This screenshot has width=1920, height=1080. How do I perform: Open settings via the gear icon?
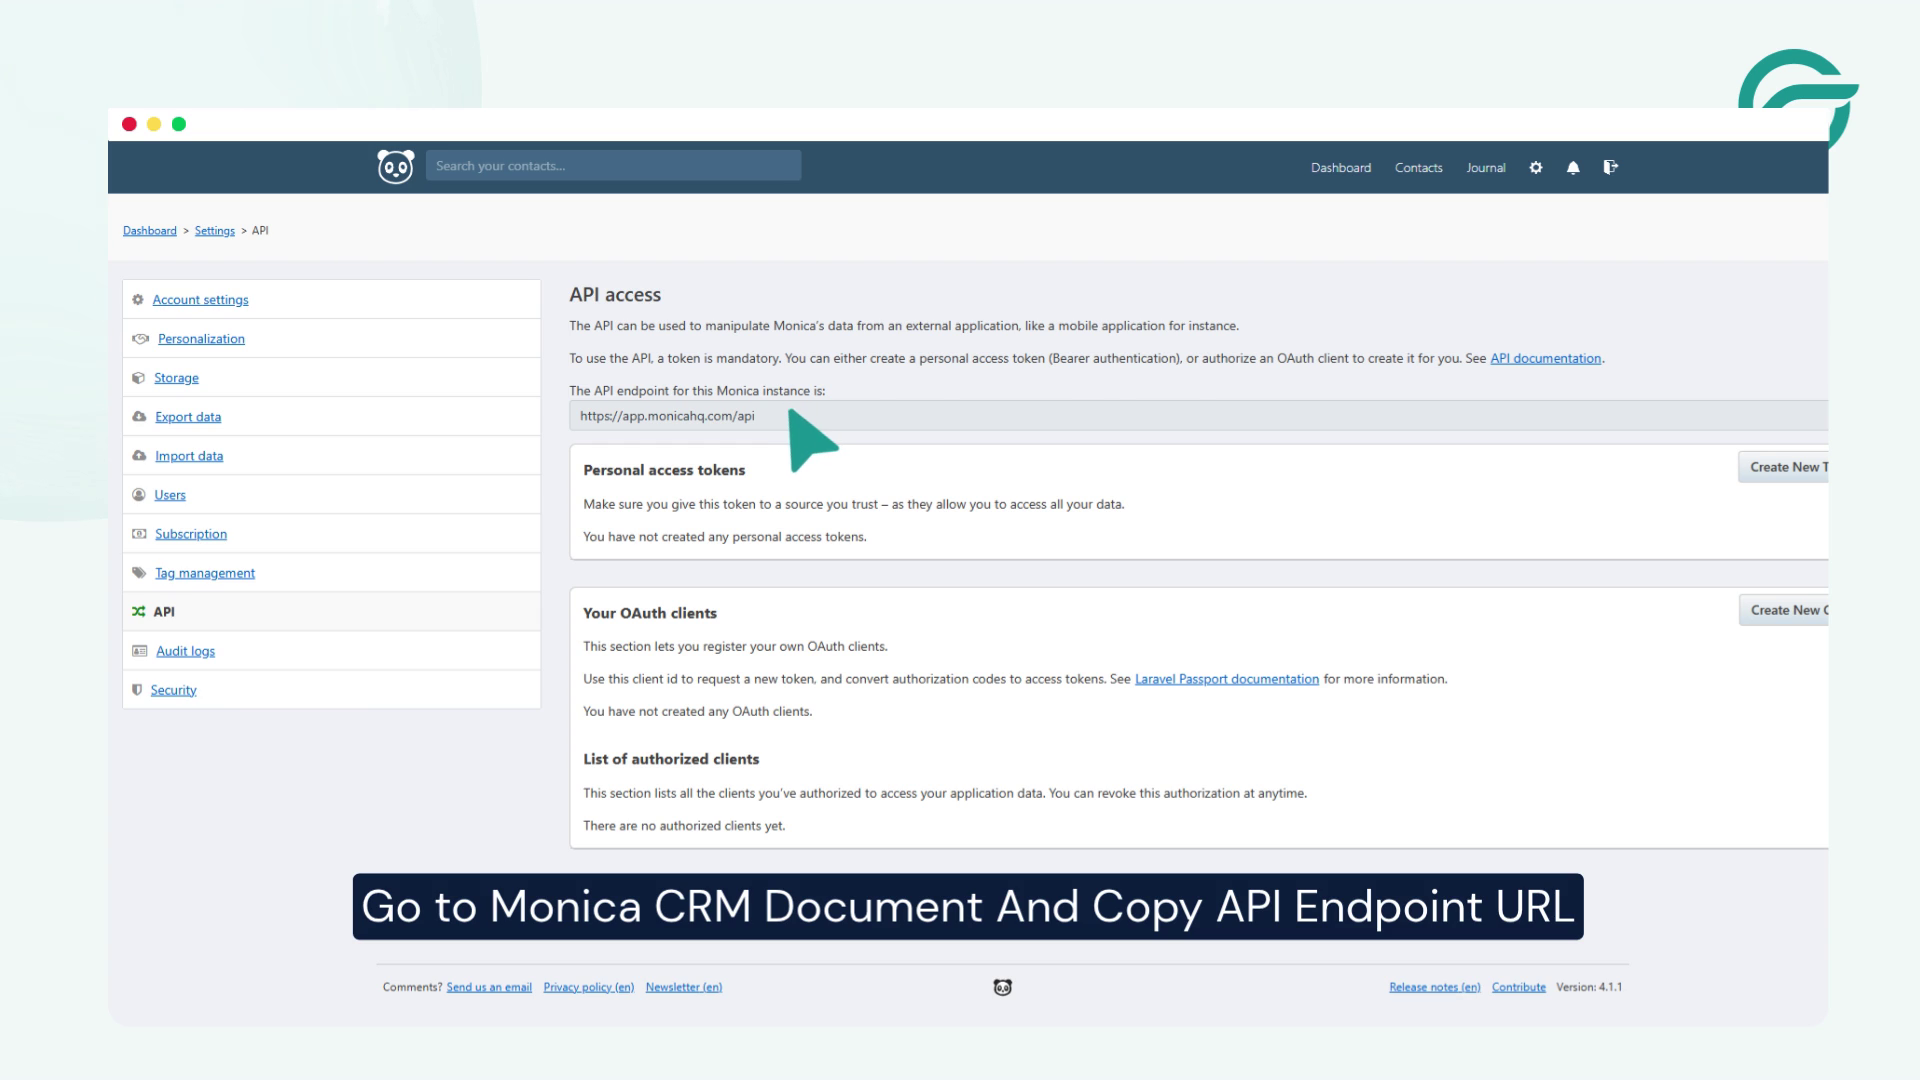1536,167
